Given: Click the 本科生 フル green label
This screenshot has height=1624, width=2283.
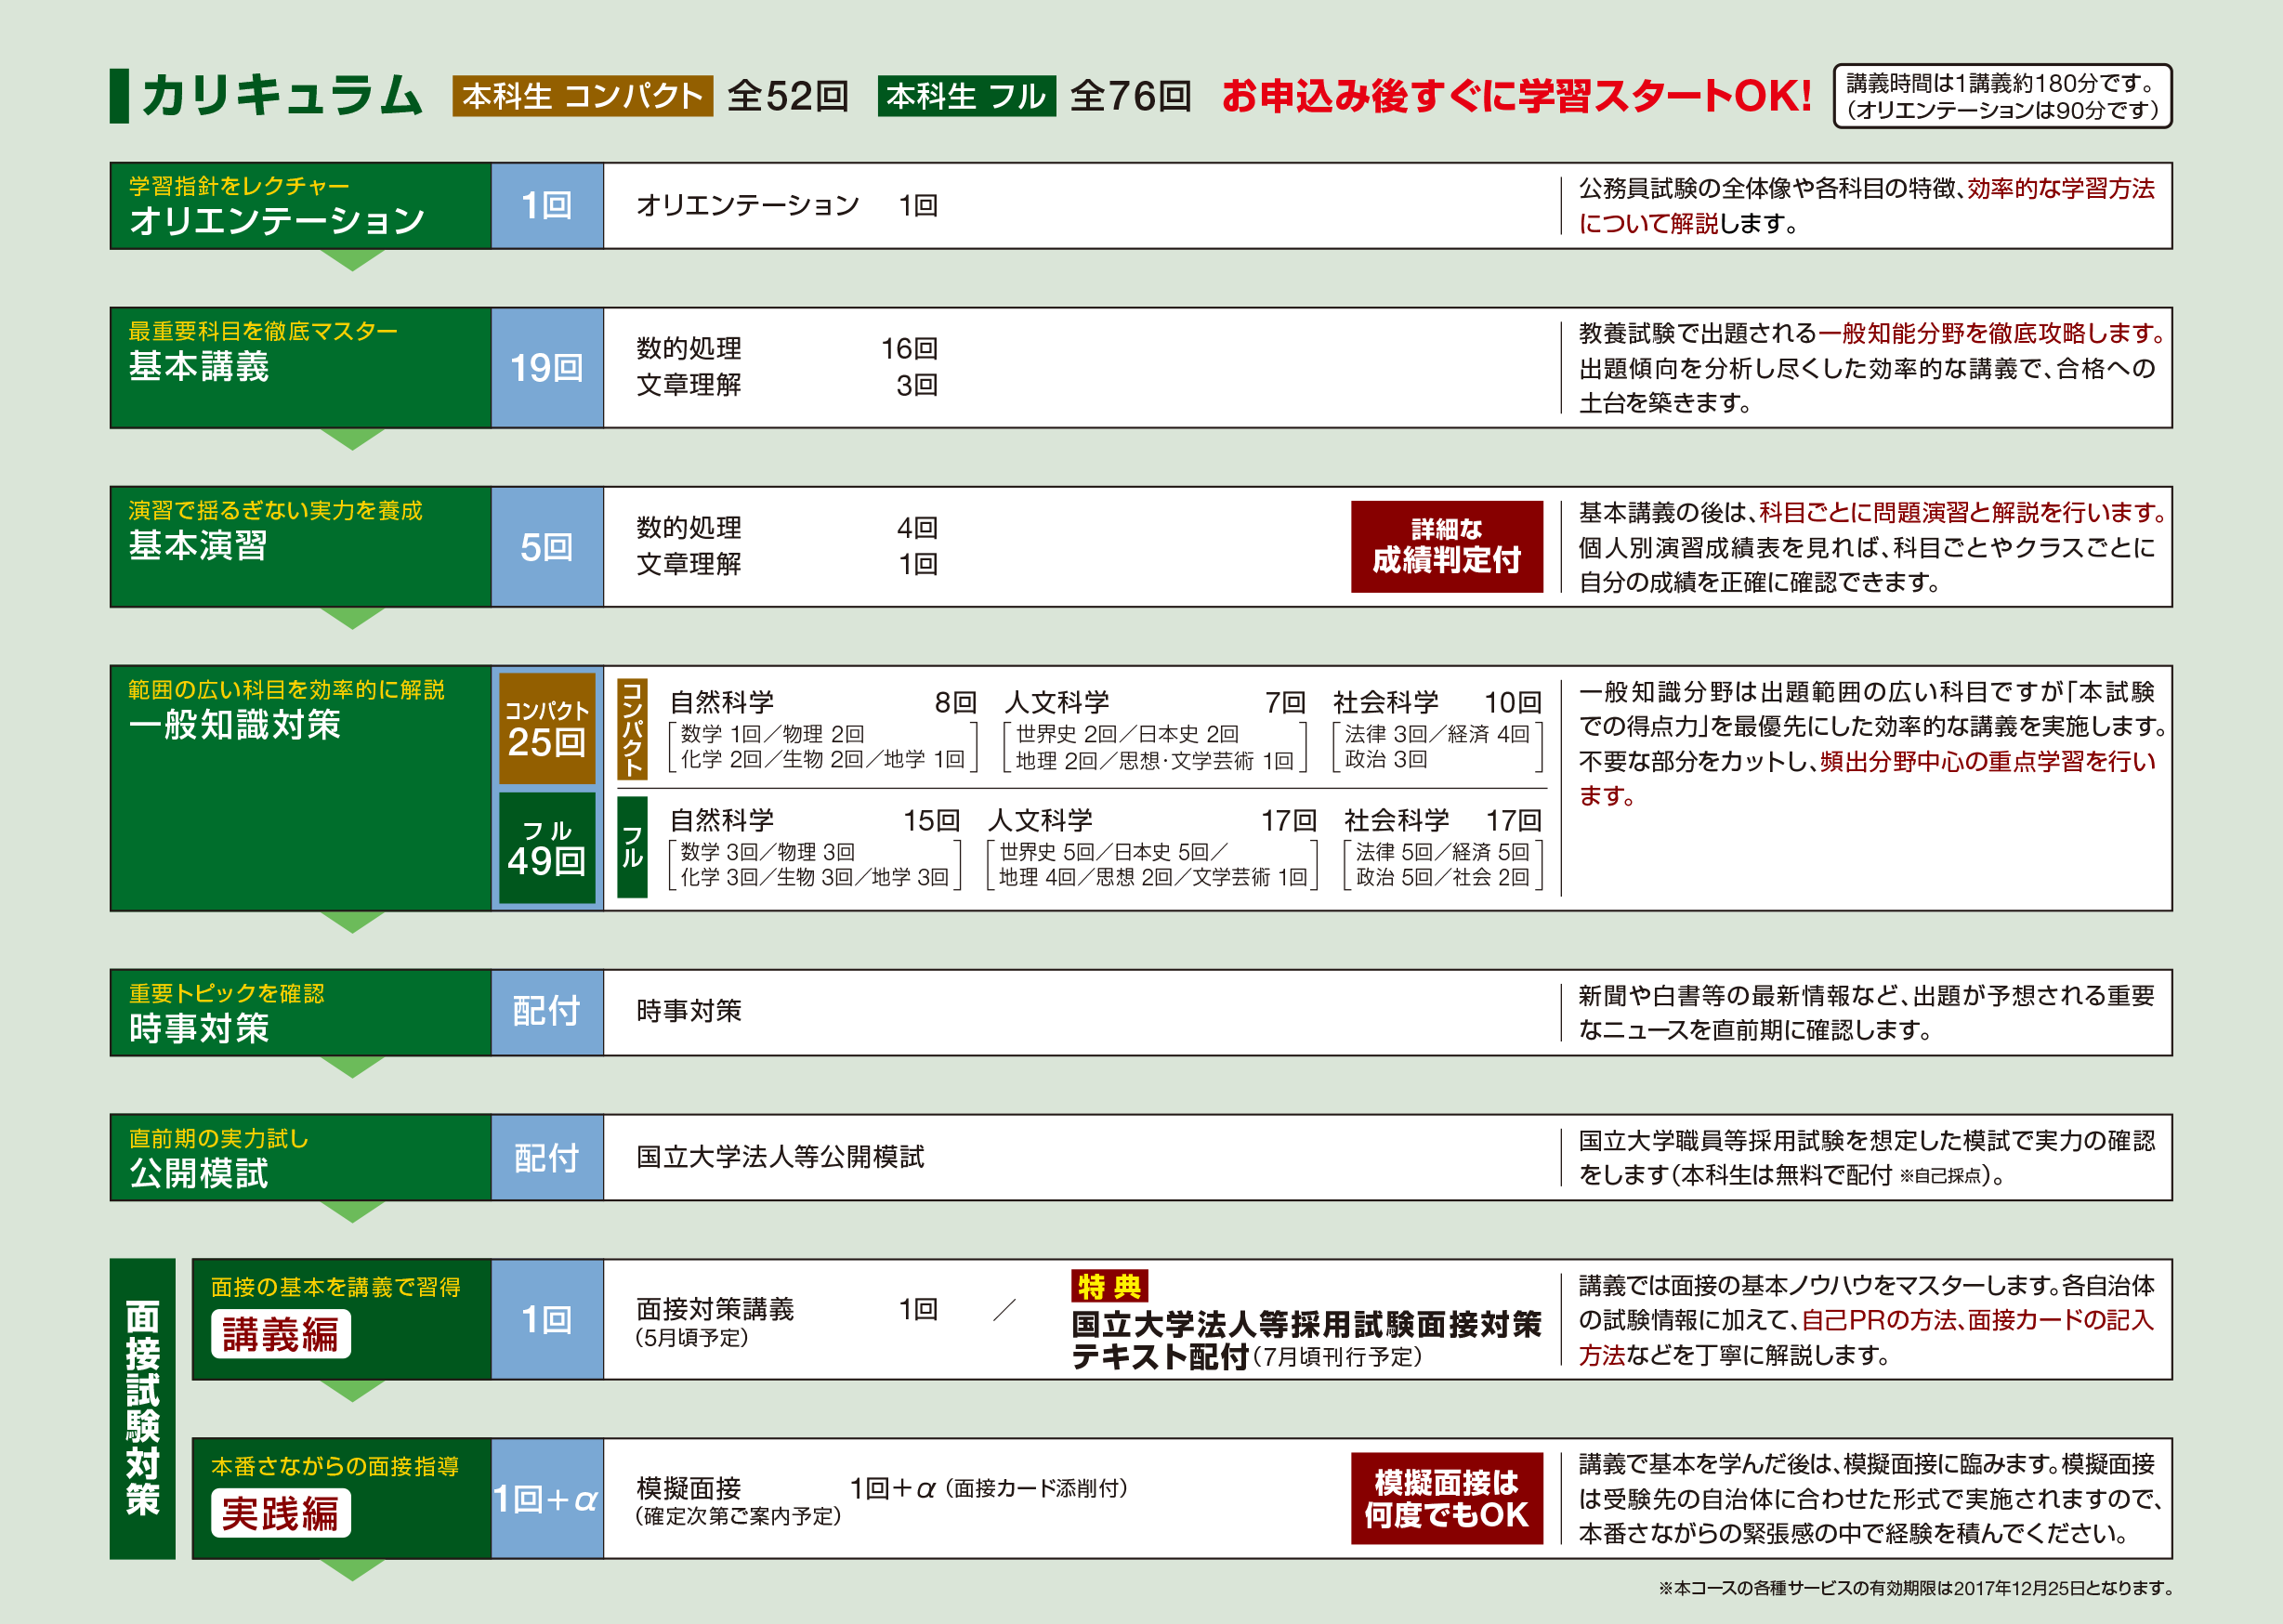Looking at the screenshot, I should click(x=966, y=96).
